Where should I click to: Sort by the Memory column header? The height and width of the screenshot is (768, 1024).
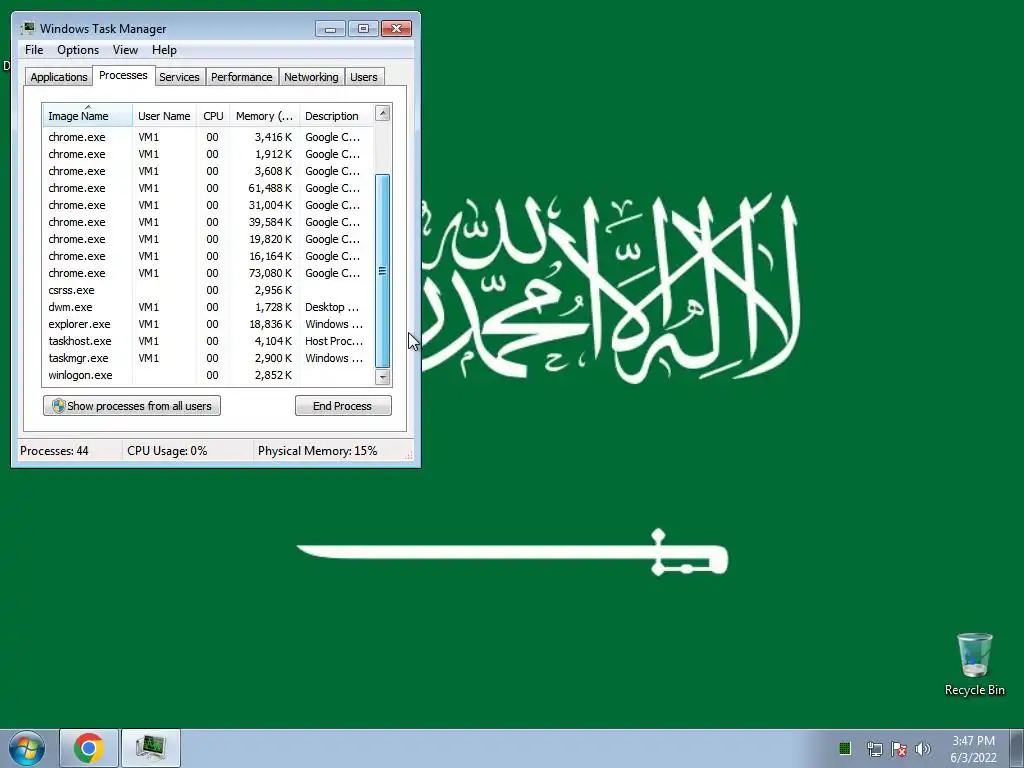click(264, 116)
